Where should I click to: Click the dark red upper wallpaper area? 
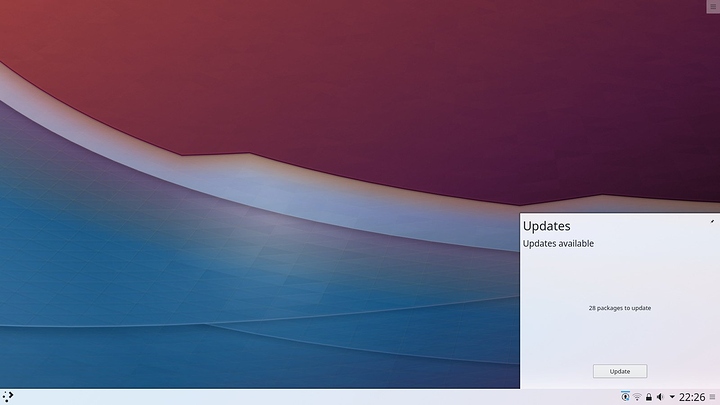point(250,70)
